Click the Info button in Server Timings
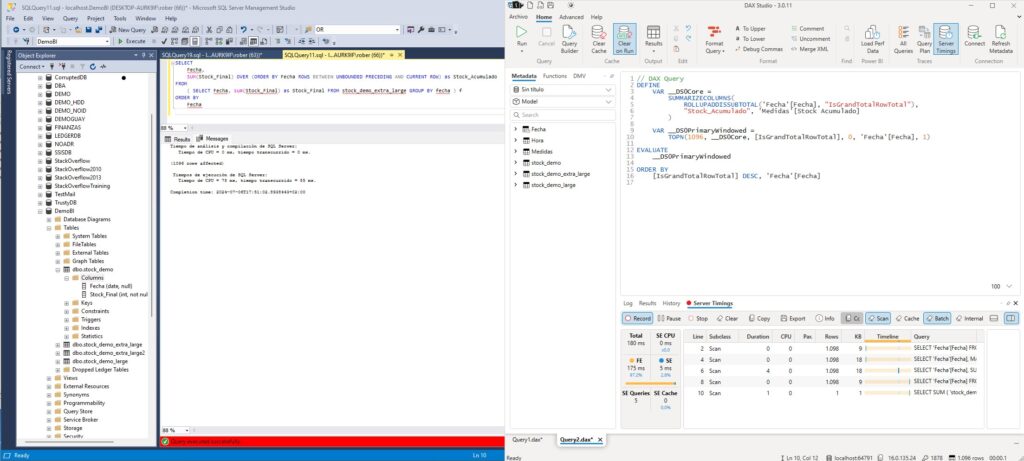The image size is (1024, 461). click(x=824, y=319)
